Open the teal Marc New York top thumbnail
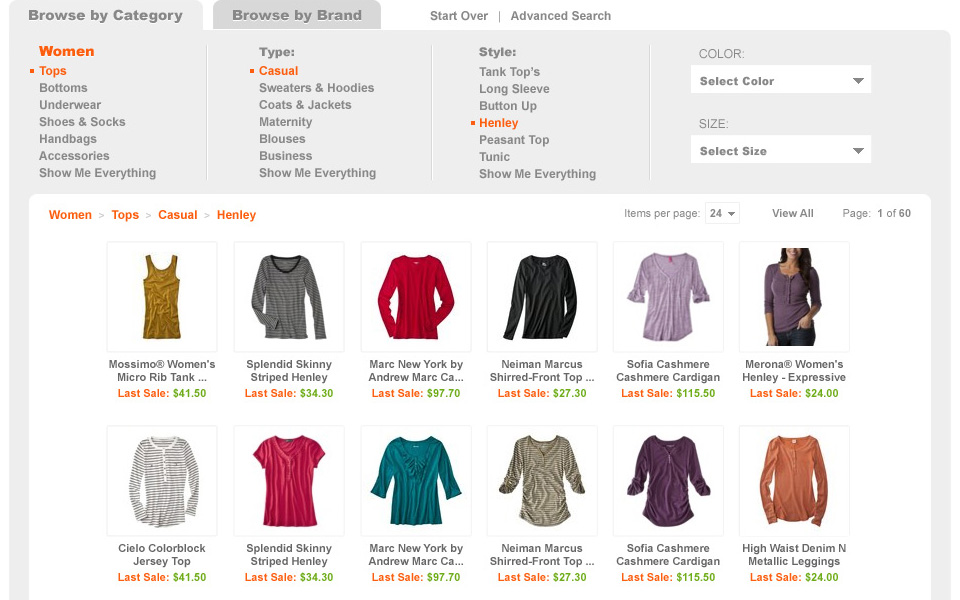 tap(416, 481)
